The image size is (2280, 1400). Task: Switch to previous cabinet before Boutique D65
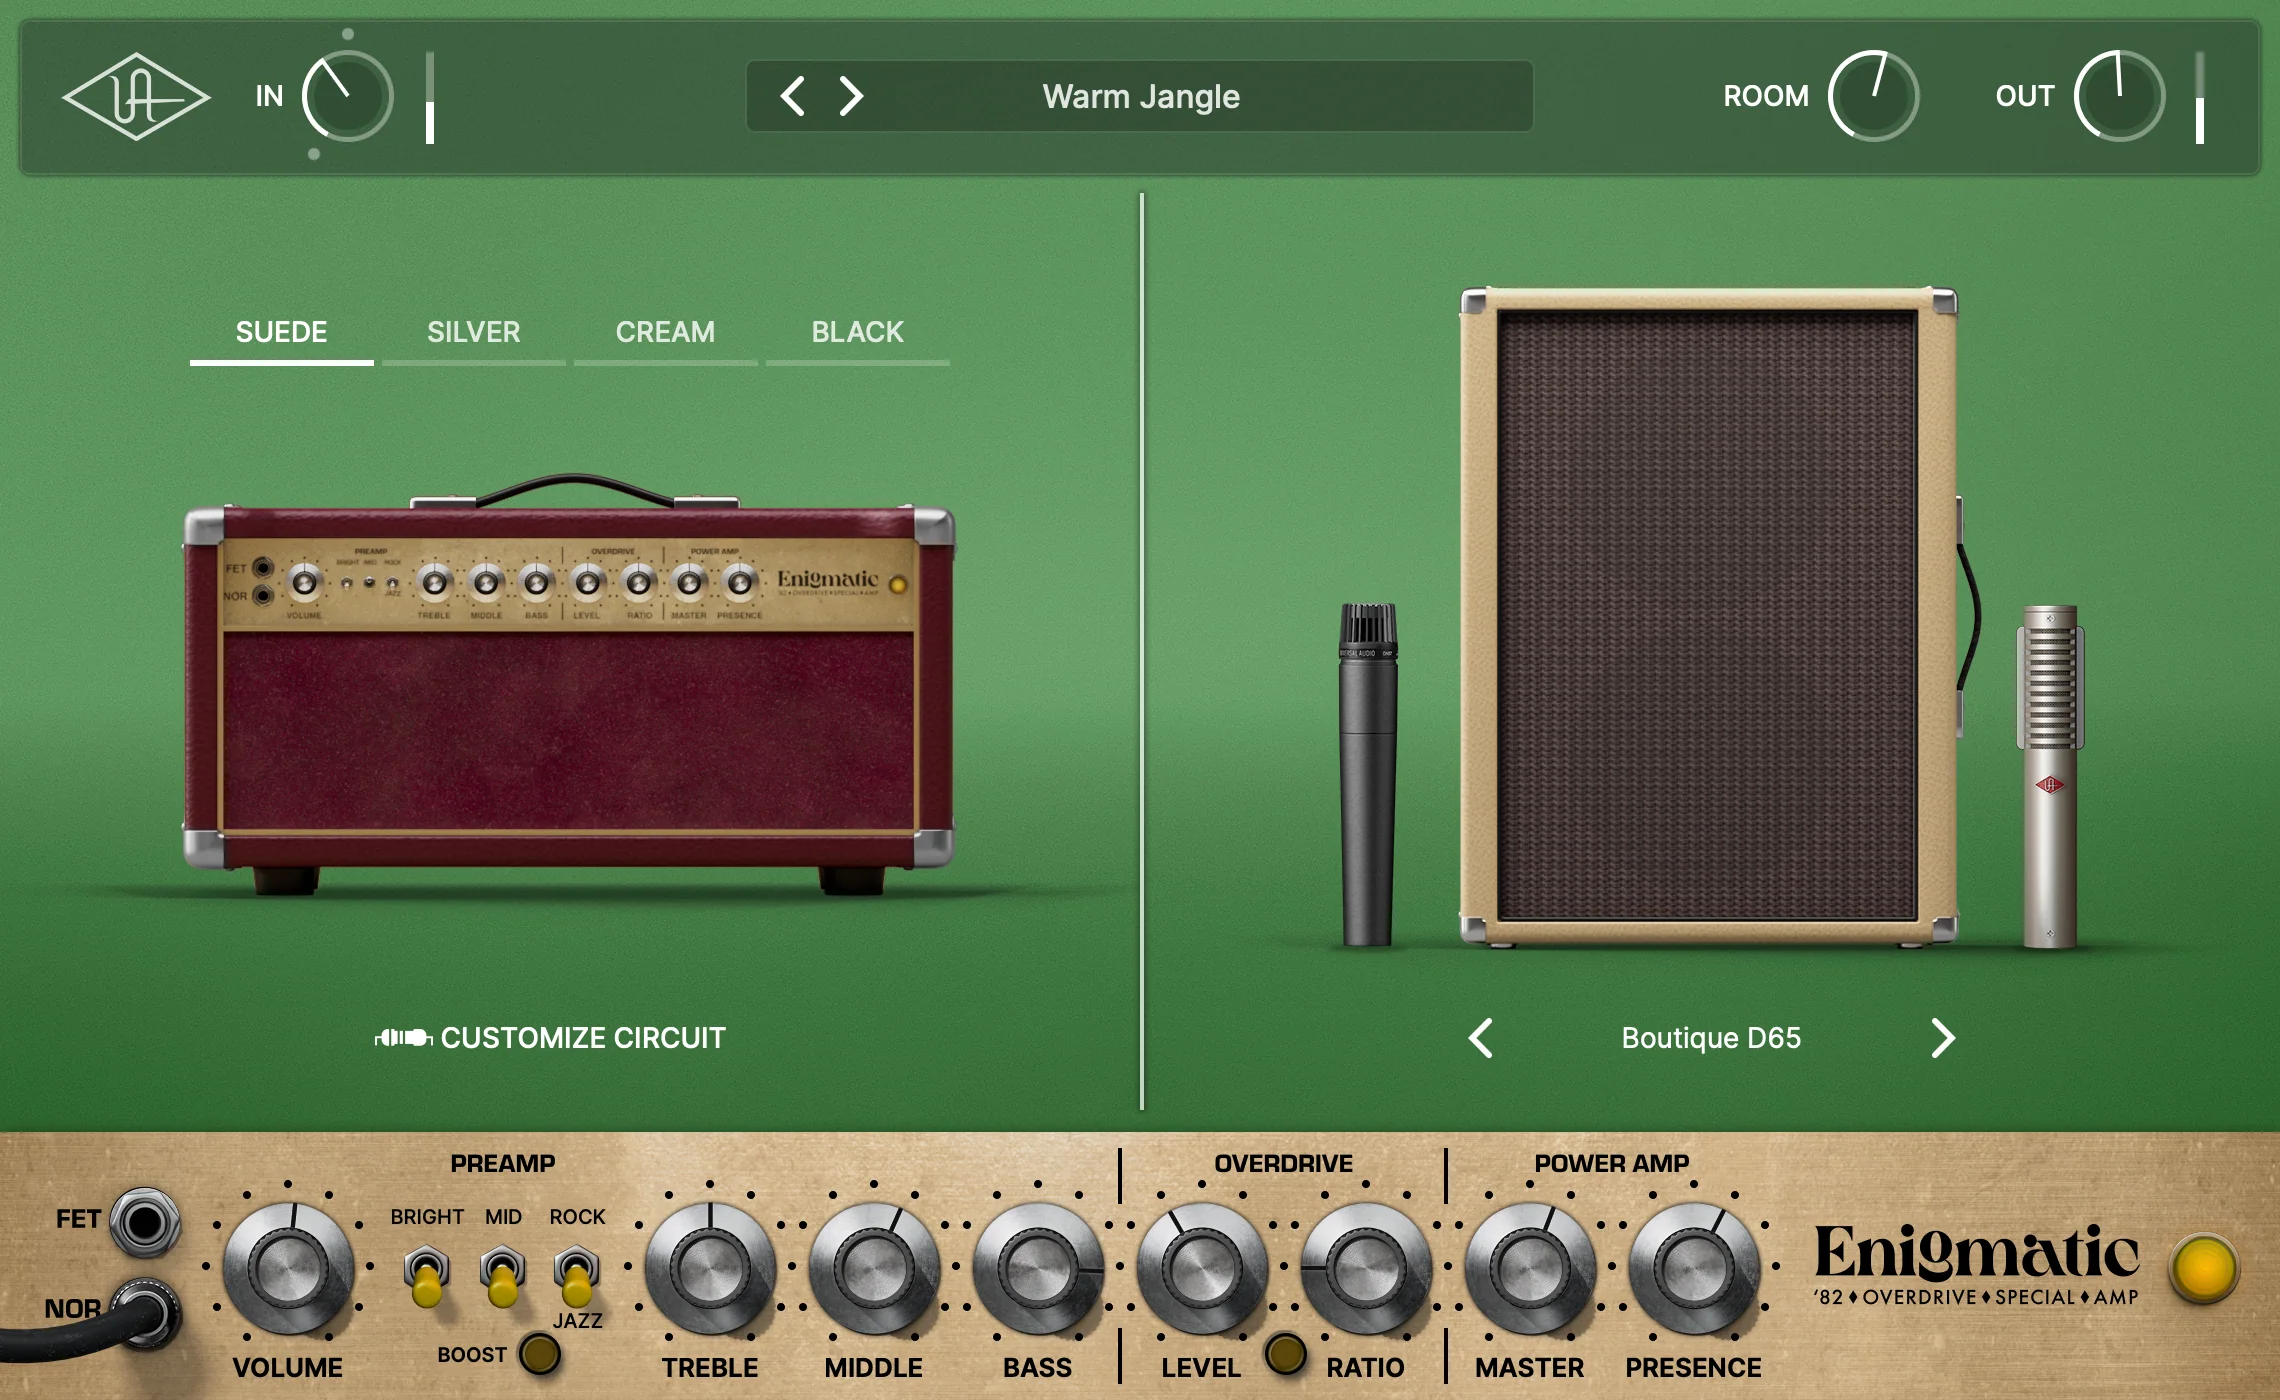click(1481, 1038)
